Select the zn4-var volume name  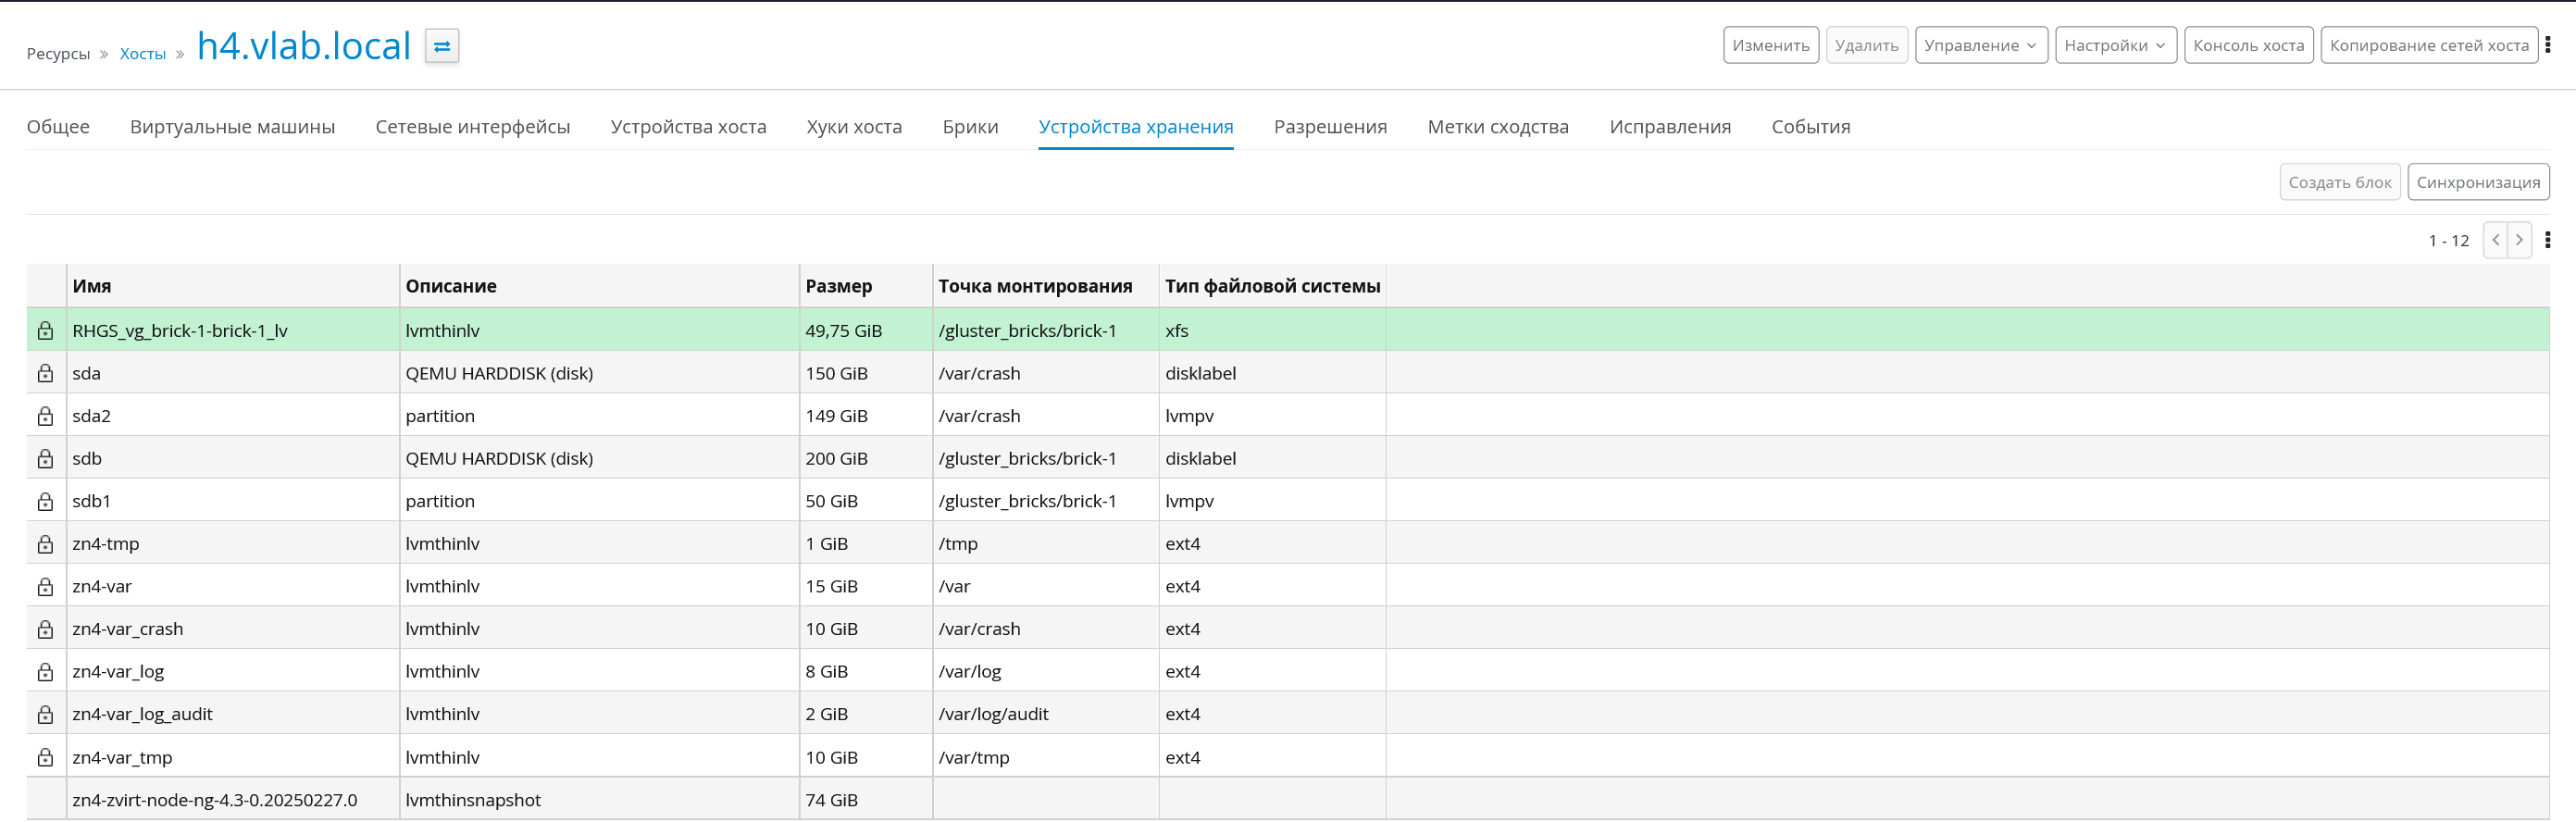pyautogui.click(x=102, y=587)
